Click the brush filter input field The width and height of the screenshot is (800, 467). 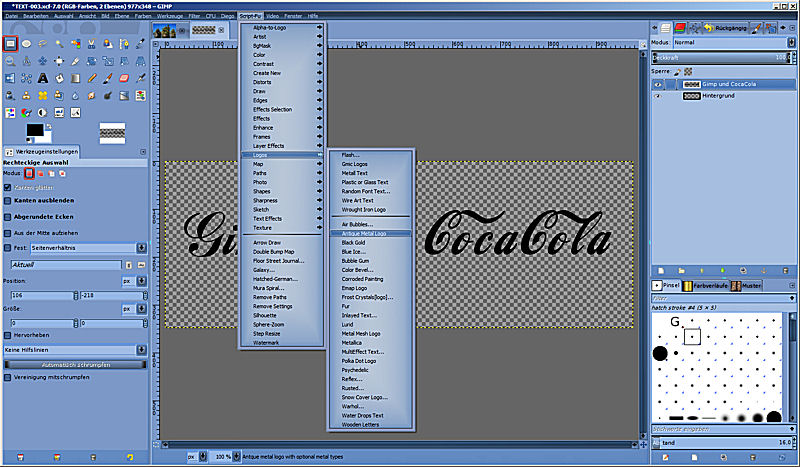coord(723,298)
